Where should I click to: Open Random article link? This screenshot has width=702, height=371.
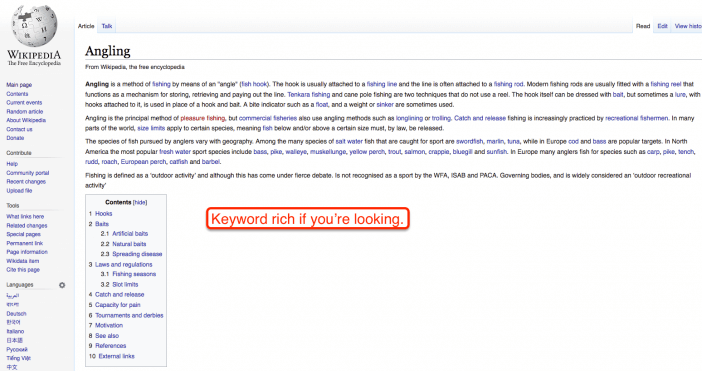[25, 111]
